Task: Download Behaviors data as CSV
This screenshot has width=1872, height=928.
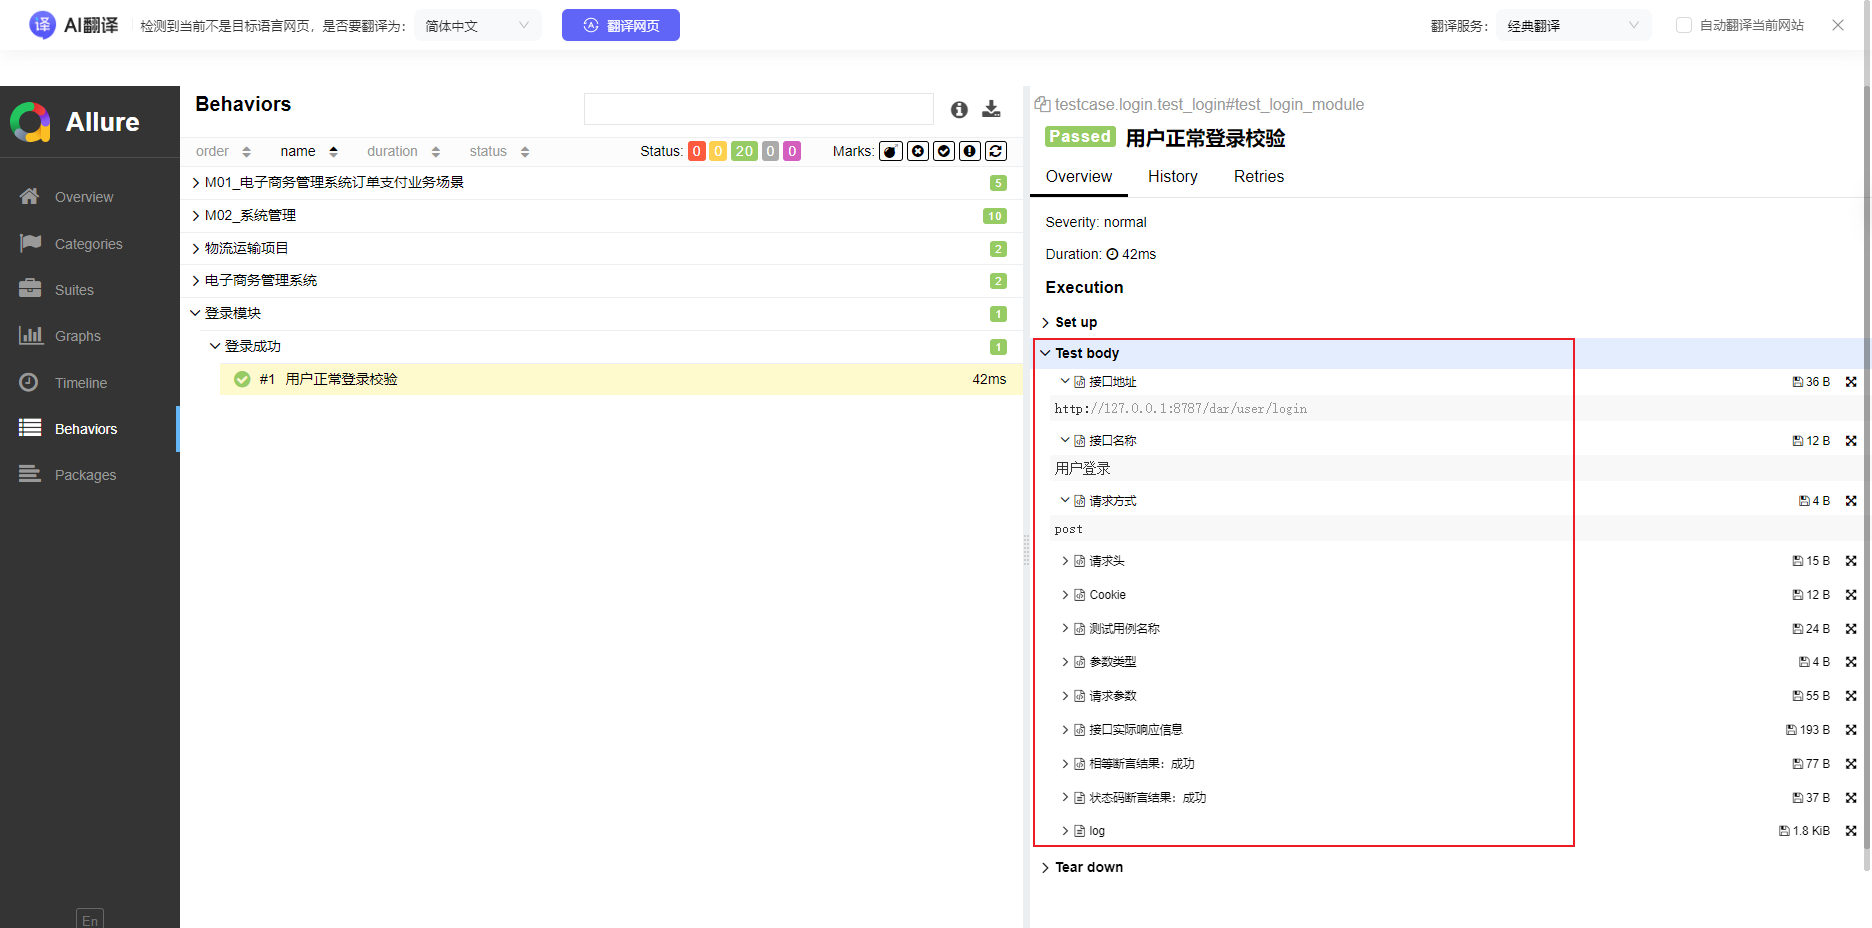Action: [991, 109]
